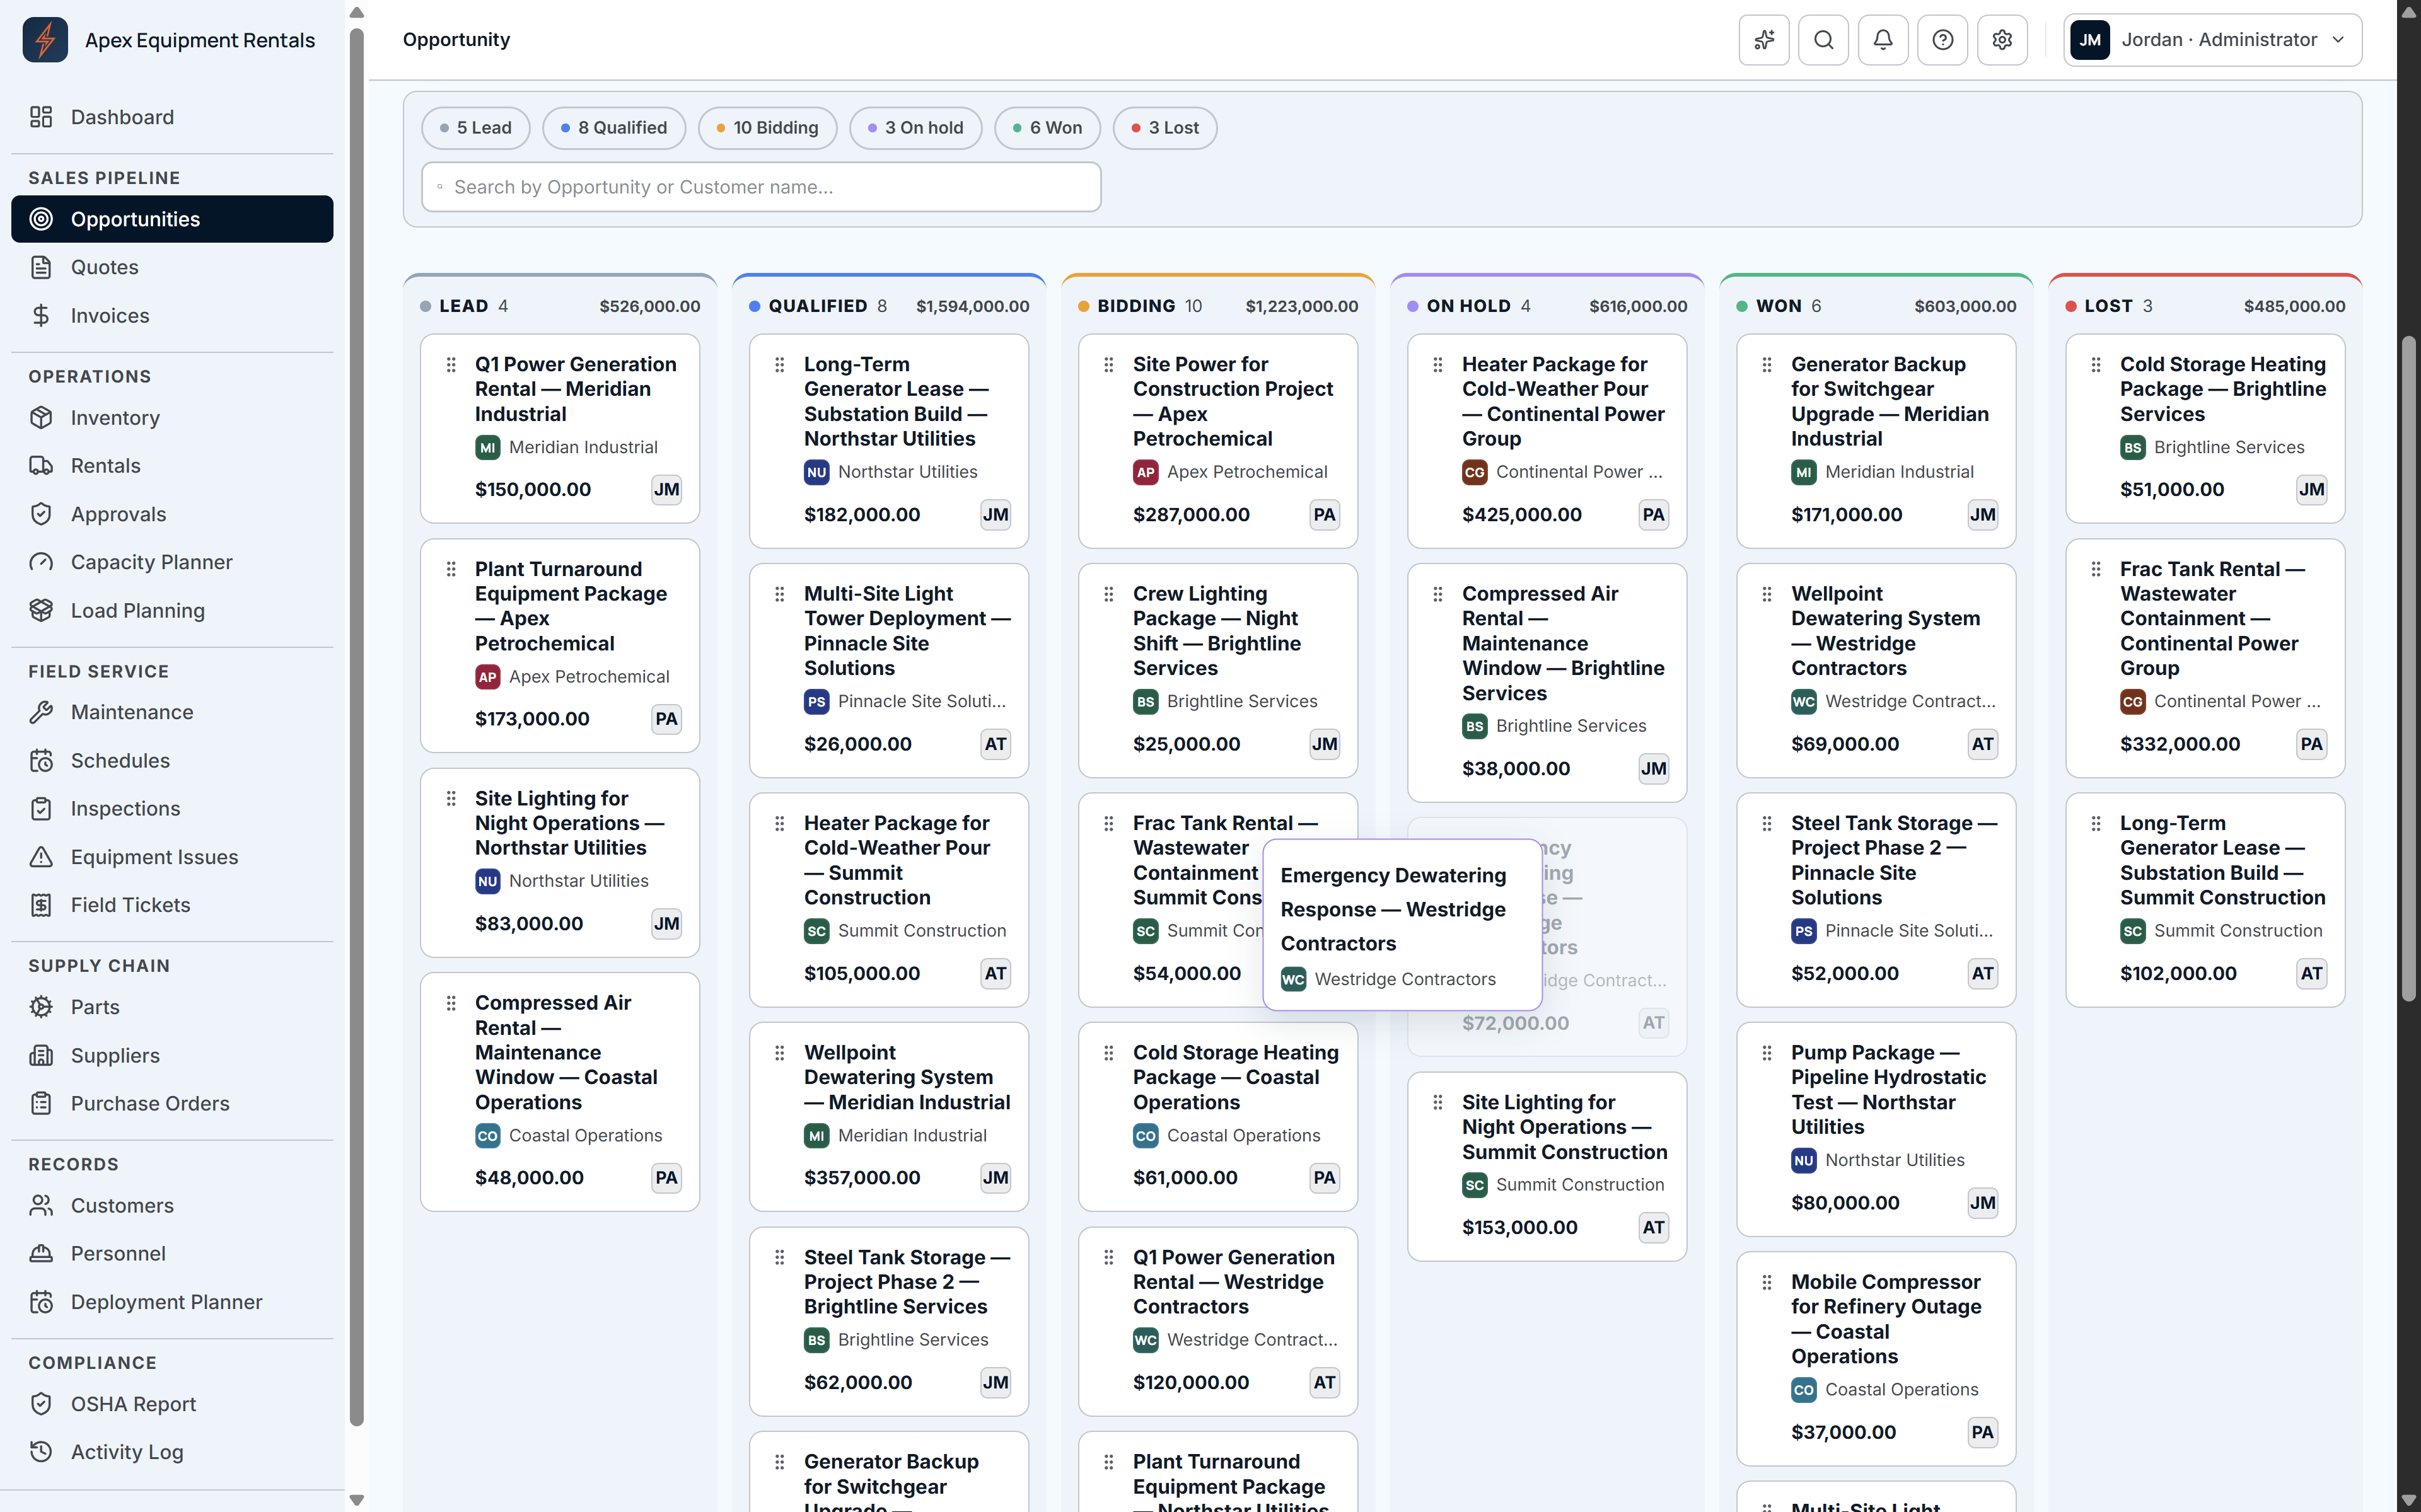Viewport: 2421px width, 1512px height.
Task: Open Plant Turnaround Equipment Package Apex Petrochemical card
Action: (x=560, y=646)
